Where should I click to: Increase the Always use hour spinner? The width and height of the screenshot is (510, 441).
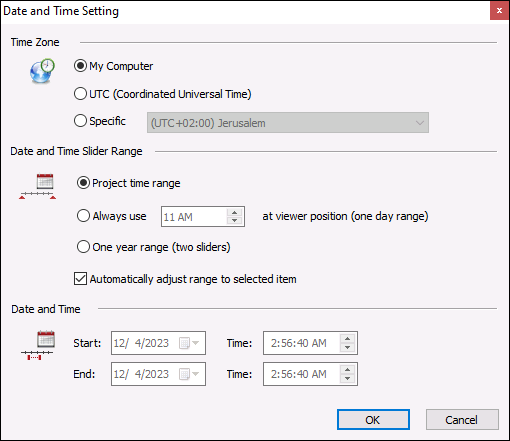(235, 213)
